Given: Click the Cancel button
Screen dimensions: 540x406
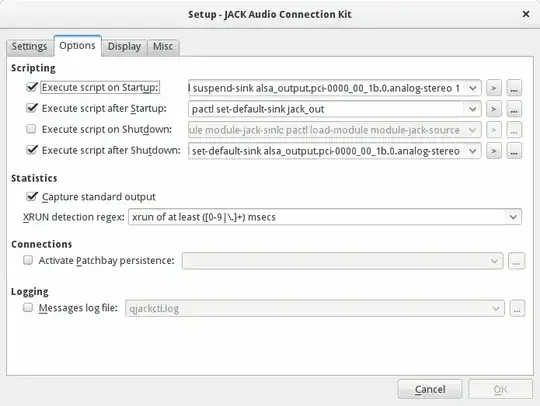Looking at the screenshot, I should 430,389.
